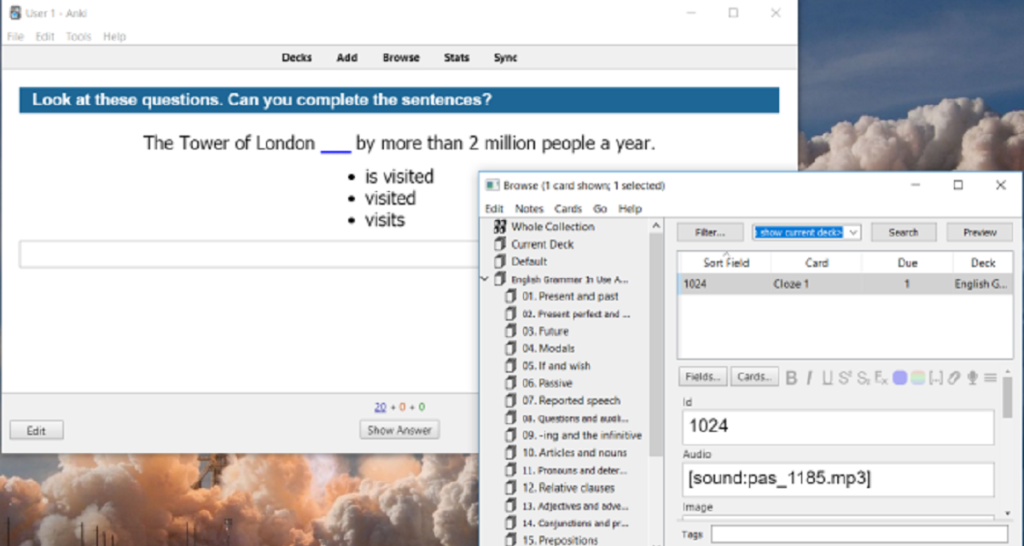Apply superscript formatting
Image resolution: width=1024 pixels, height=546 pixels.
(845, 378)
